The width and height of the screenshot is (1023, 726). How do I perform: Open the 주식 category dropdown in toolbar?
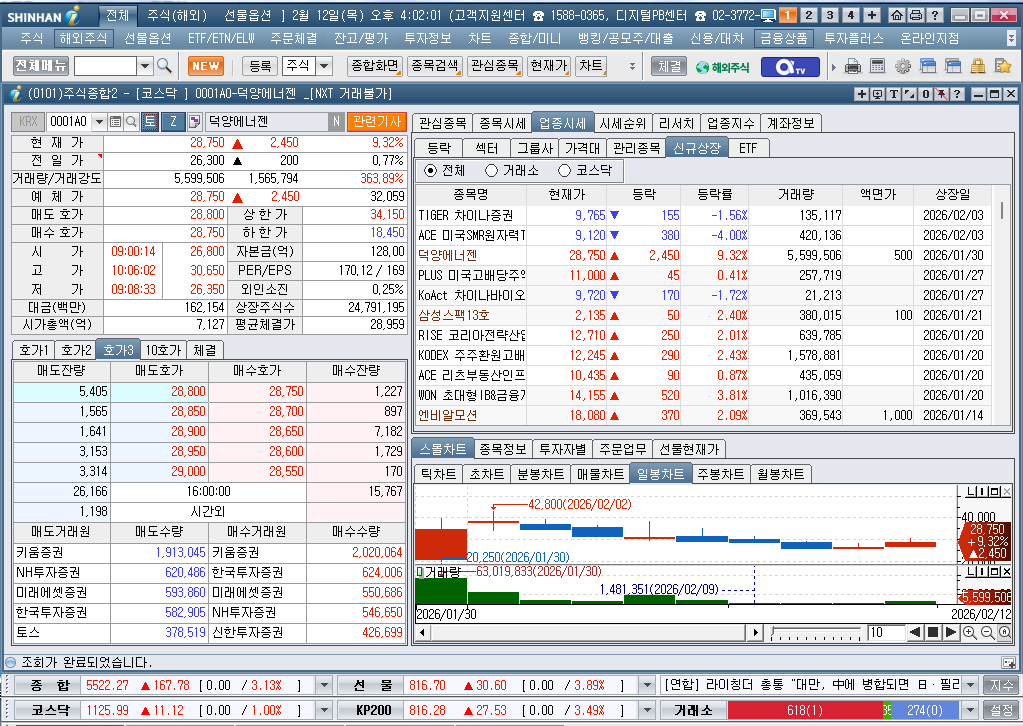(324, 66)
